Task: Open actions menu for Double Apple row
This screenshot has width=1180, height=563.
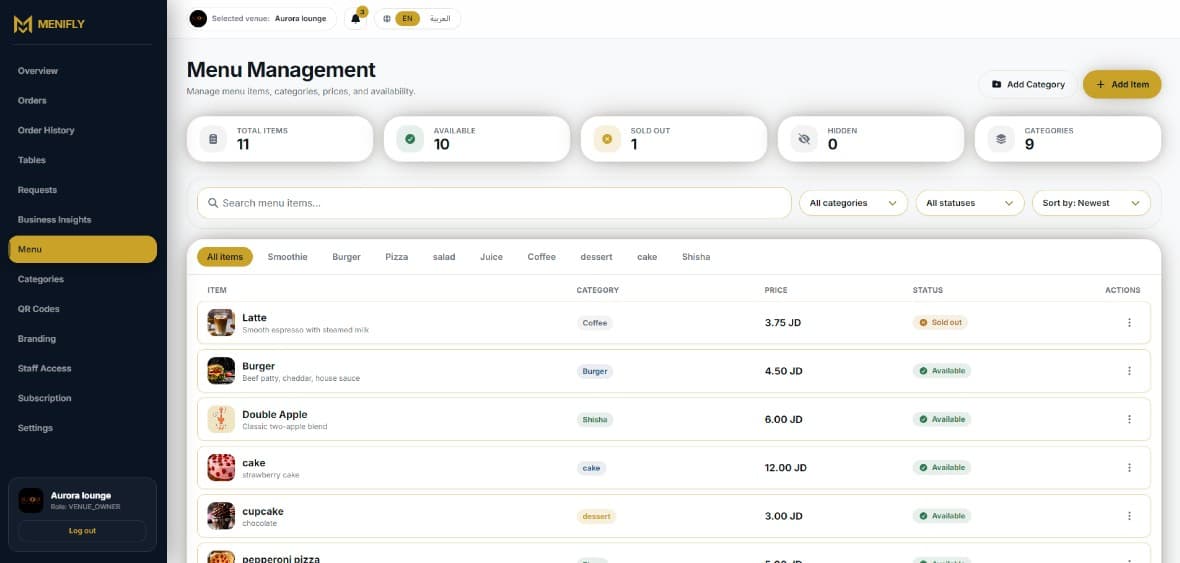Action: tap(1129, 419)
